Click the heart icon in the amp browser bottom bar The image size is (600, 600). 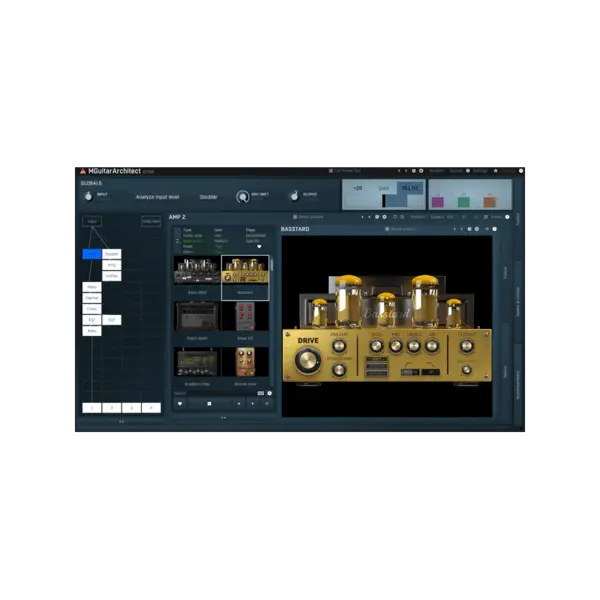(x=180, y=403)
